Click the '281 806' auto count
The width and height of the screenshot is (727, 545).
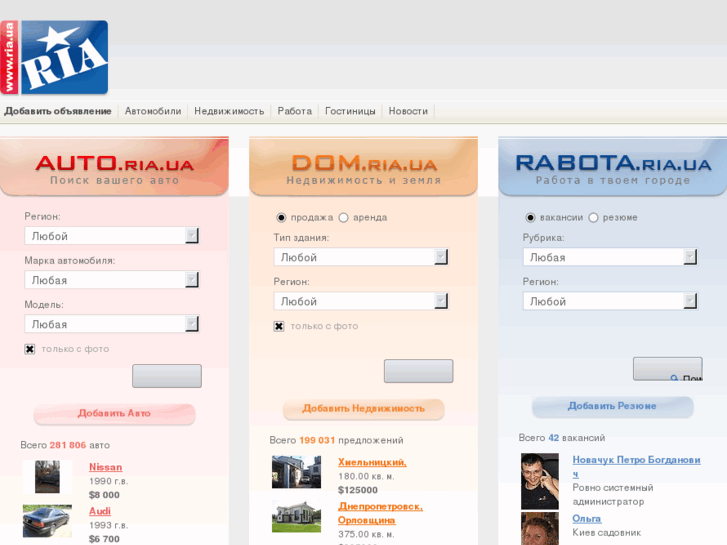tap(68, 445)
